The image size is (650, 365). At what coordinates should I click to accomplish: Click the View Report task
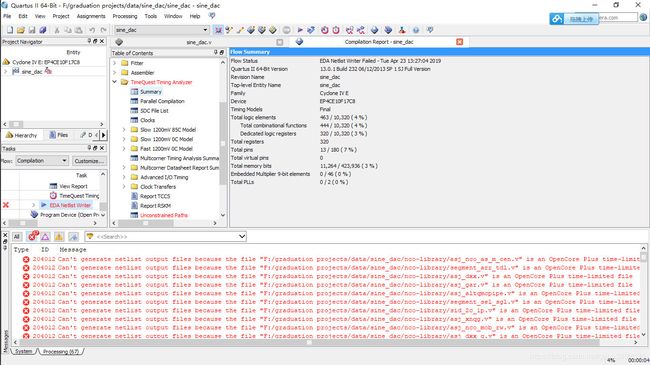tap(73, 186)
